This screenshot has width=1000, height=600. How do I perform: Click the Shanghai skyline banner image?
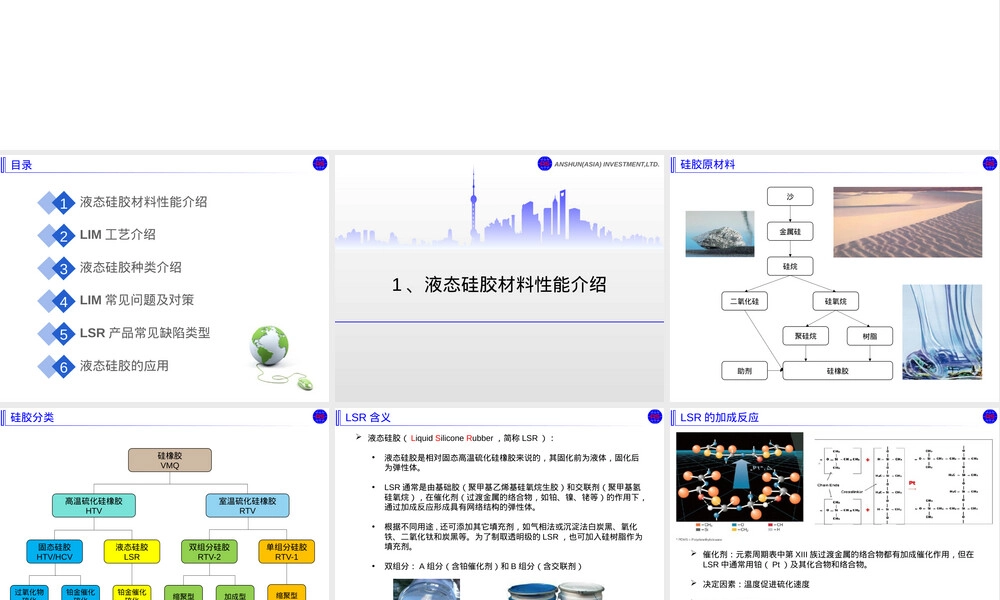tap(499, 207)
